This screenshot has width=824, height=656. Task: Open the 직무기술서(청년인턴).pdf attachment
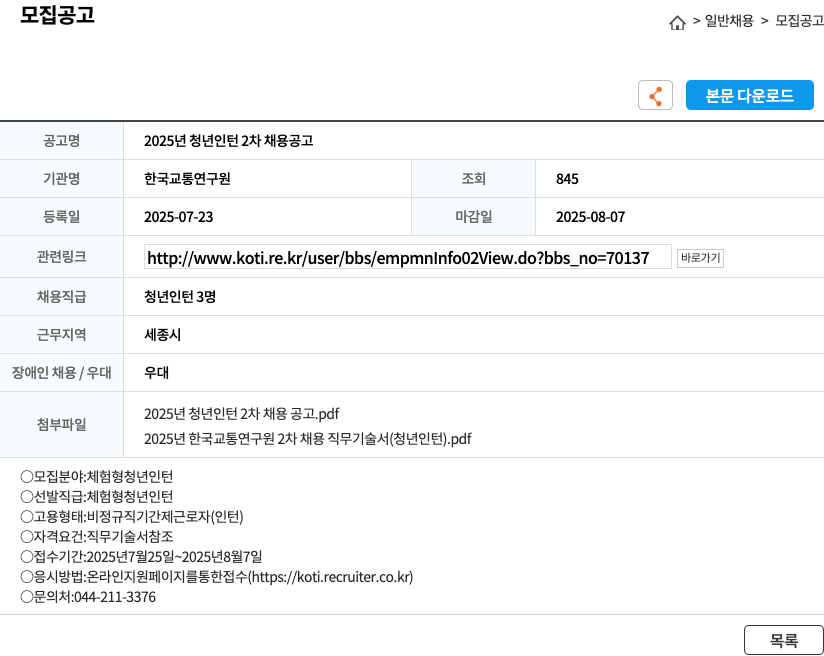[307, 438]
